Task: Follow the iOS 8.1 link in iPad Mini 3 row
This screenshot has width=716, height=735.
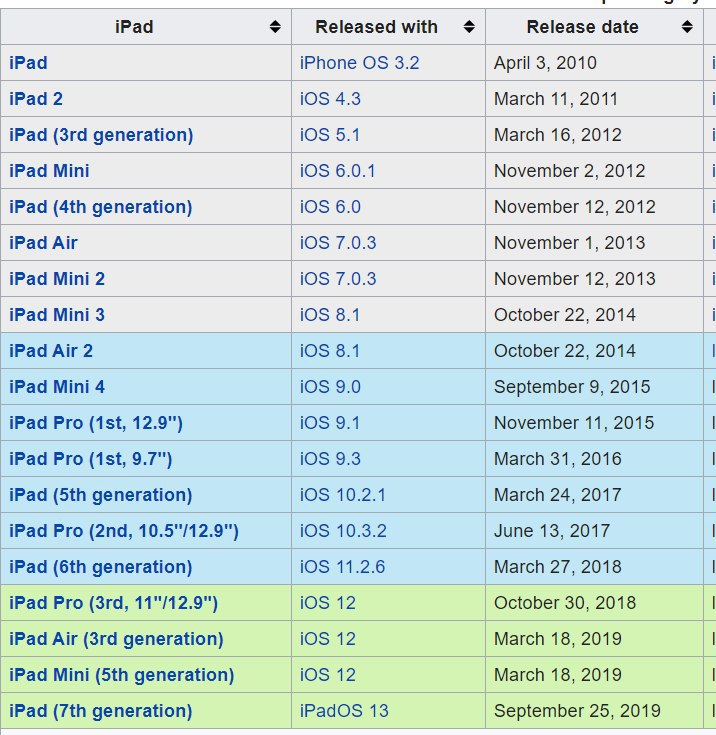Action: tap(330, 315)
